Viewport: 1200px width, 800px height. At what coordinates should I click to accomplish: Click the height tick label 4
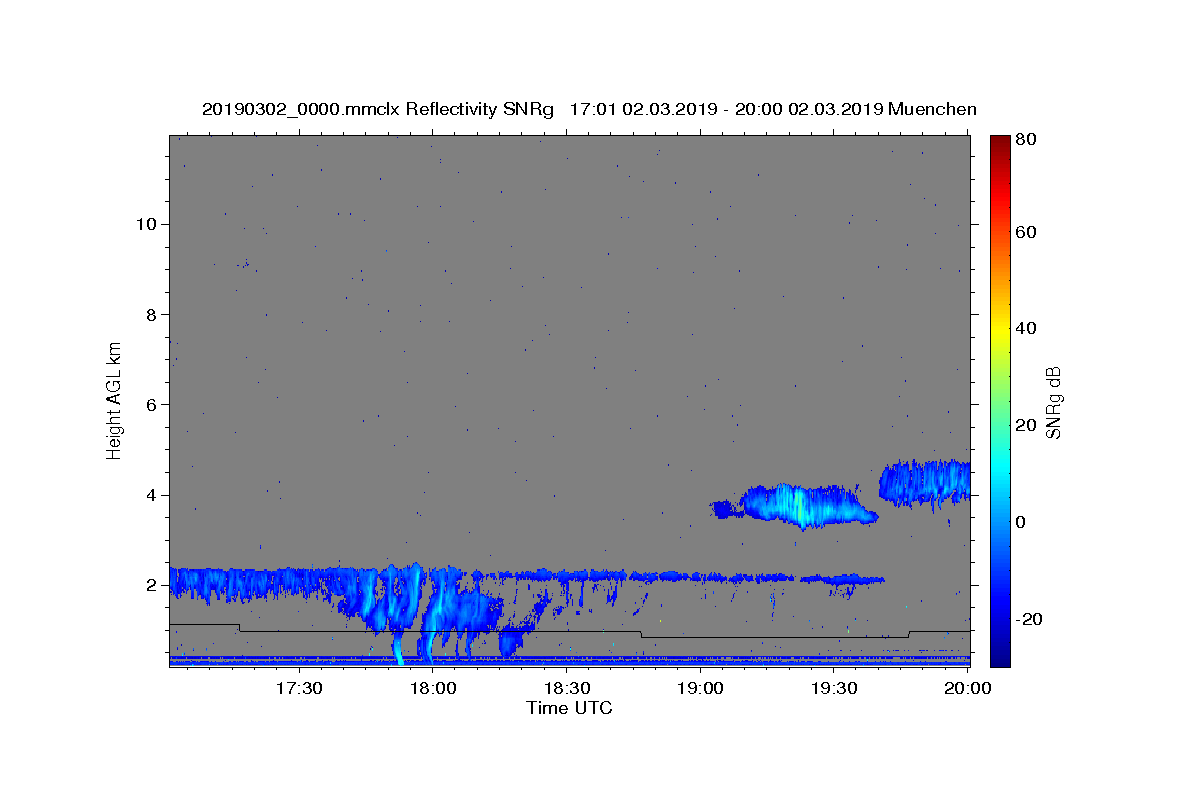click(151, 495)
